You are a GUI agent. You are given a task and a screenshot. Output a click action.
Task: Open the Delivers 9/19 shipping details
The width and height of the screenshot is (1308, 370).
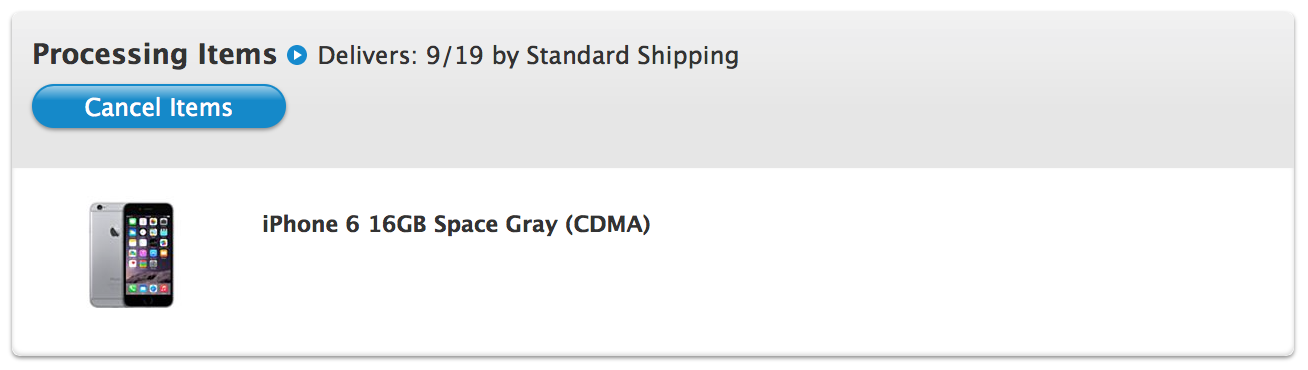pyautogui.click(x=528, y=56)
